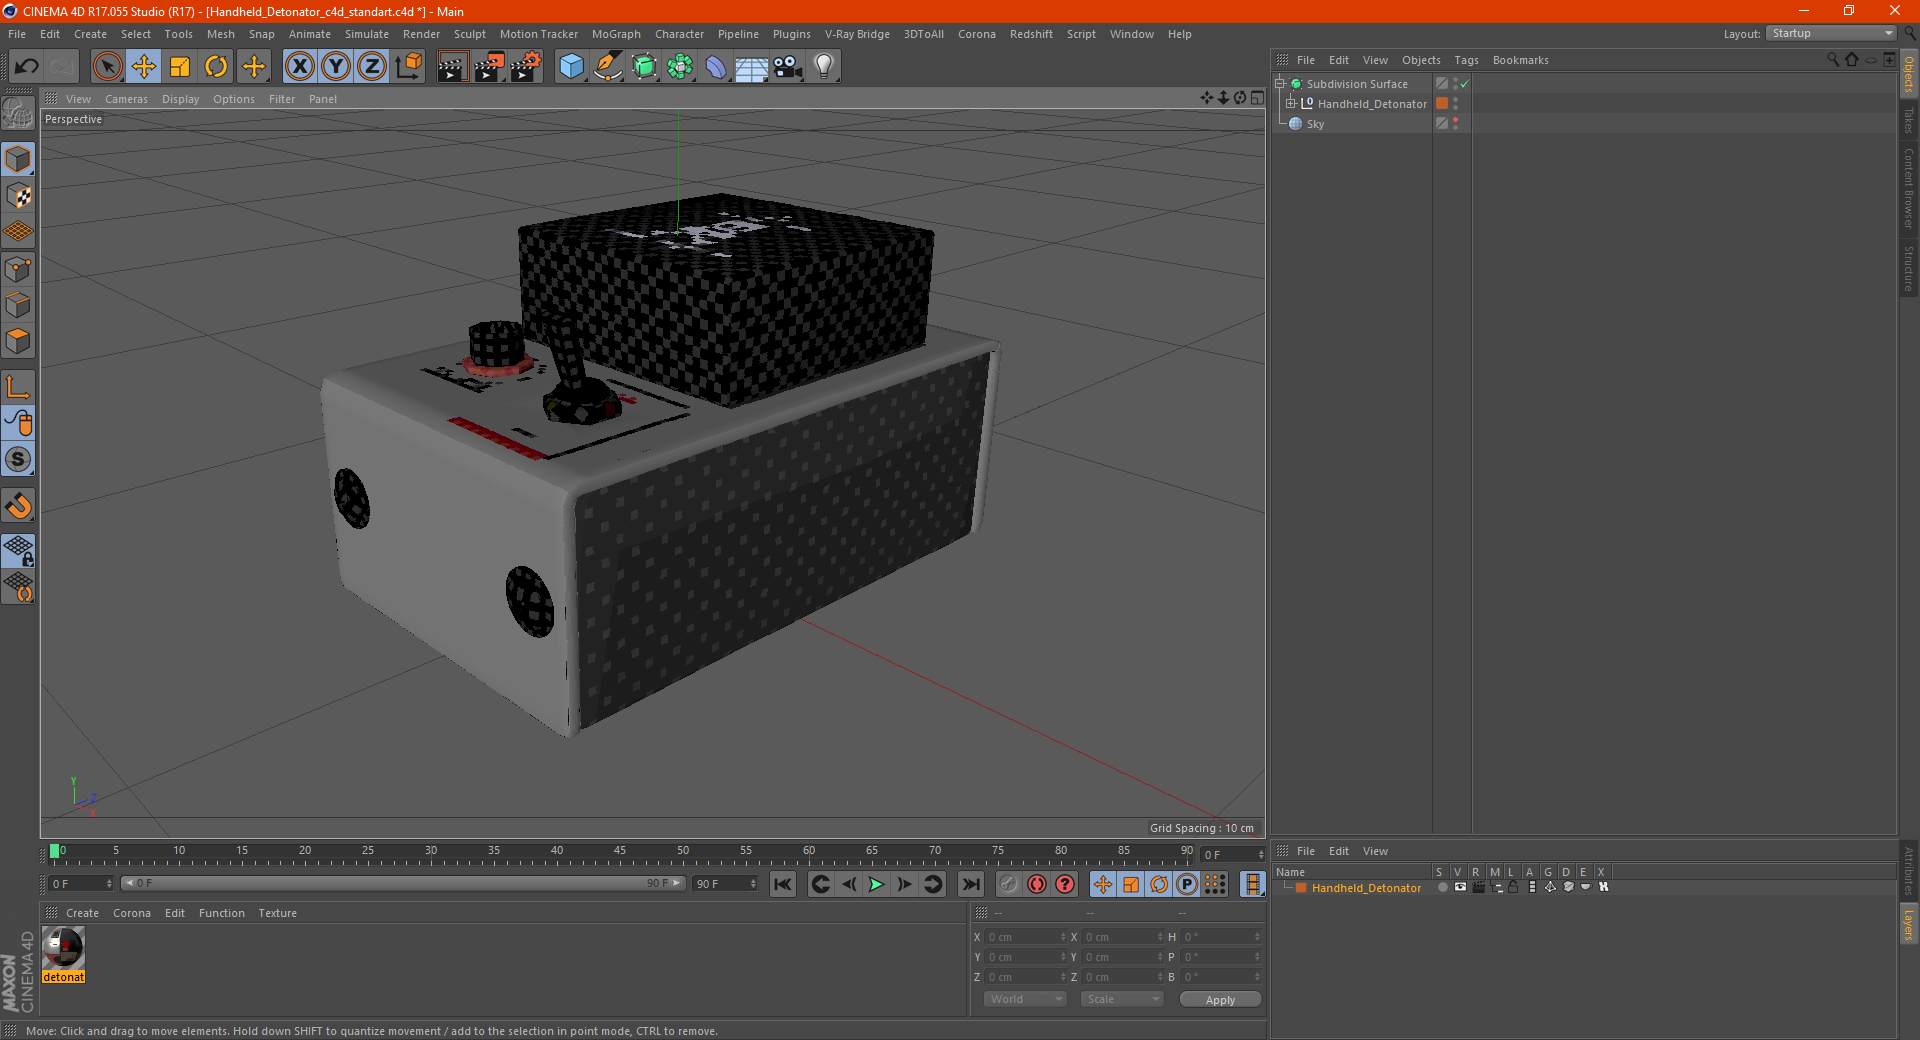Image resolution: width=1920 pixels, height=1040 pixels.
Task: Open Edit Render Settings
Action: coord(526,67)
